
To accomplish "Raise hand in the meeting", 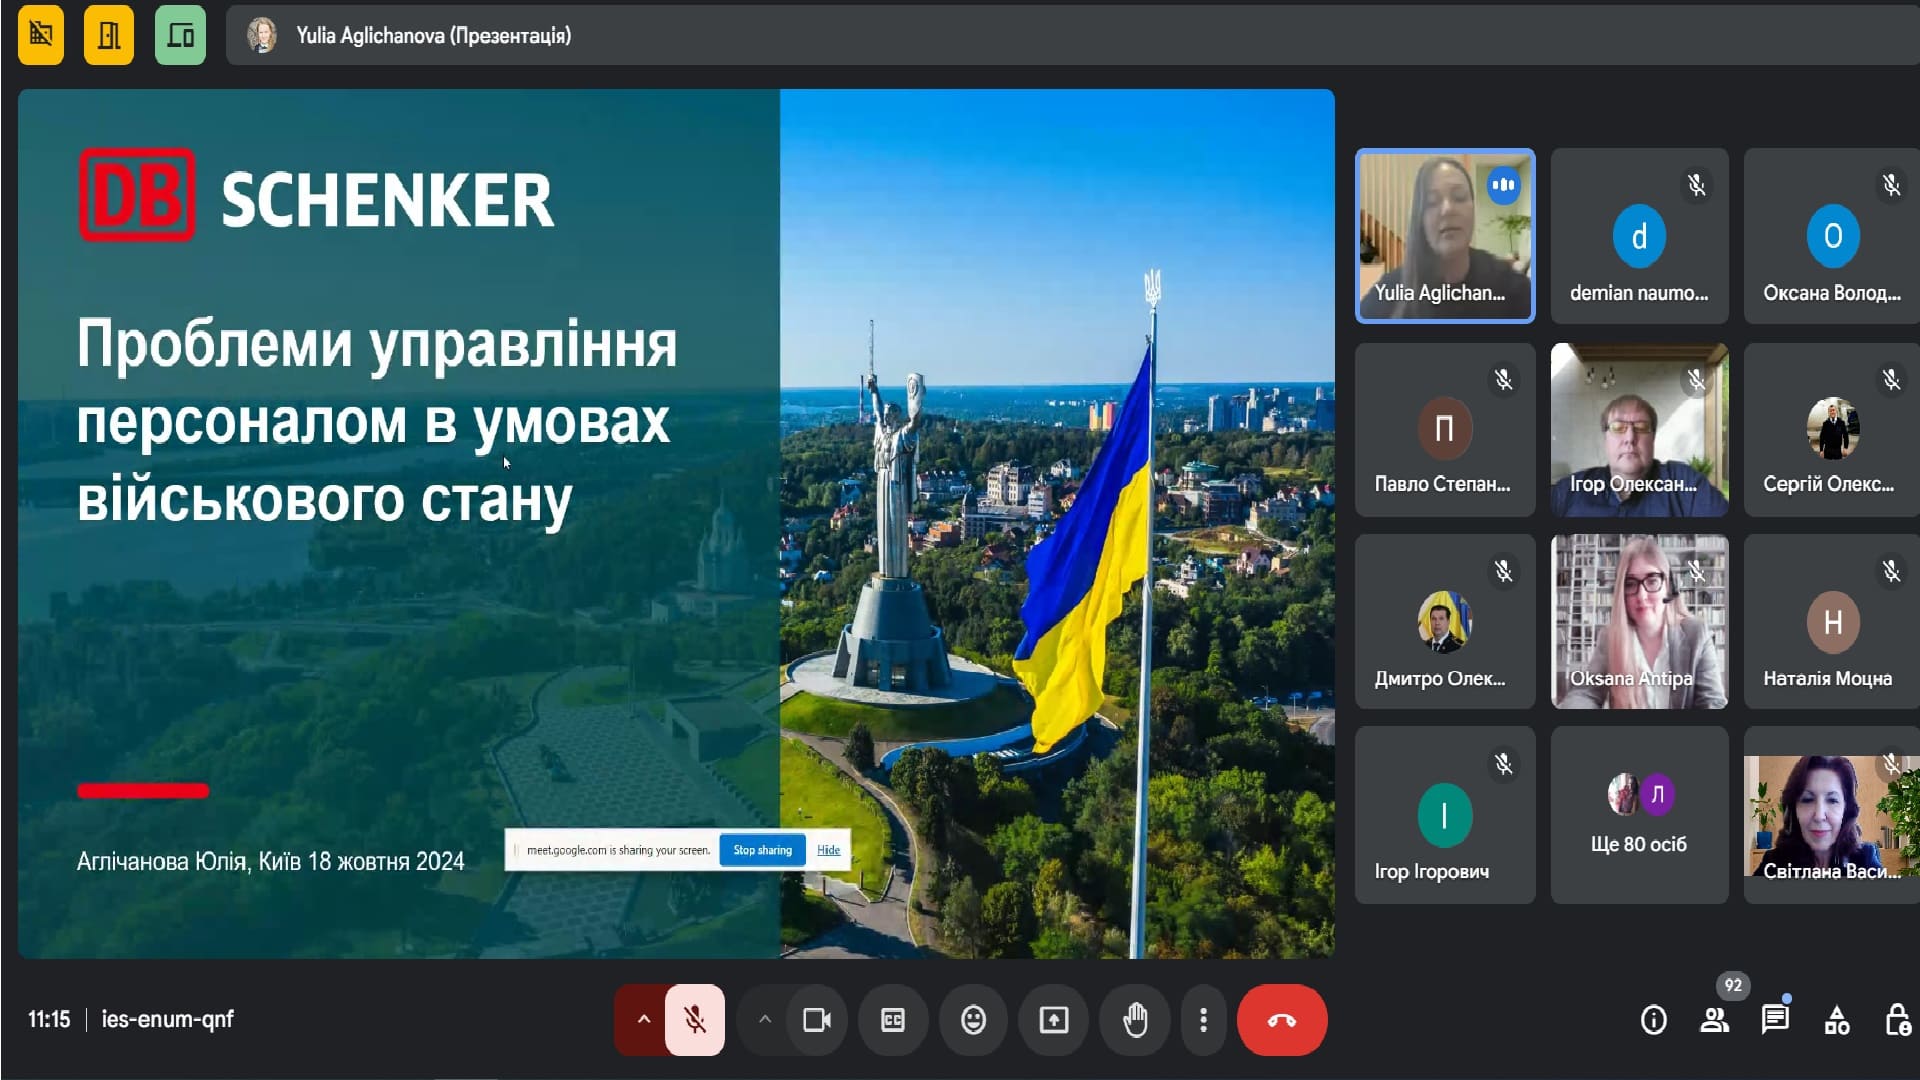I will click(1135, 1020).
